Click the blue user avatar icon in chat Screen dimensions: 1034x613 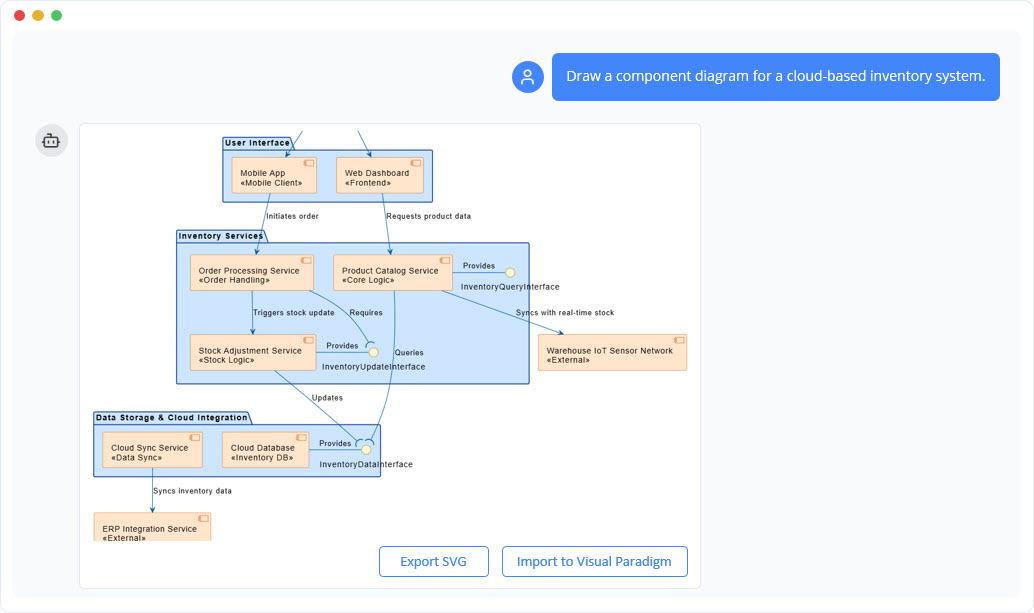(527, 76)
